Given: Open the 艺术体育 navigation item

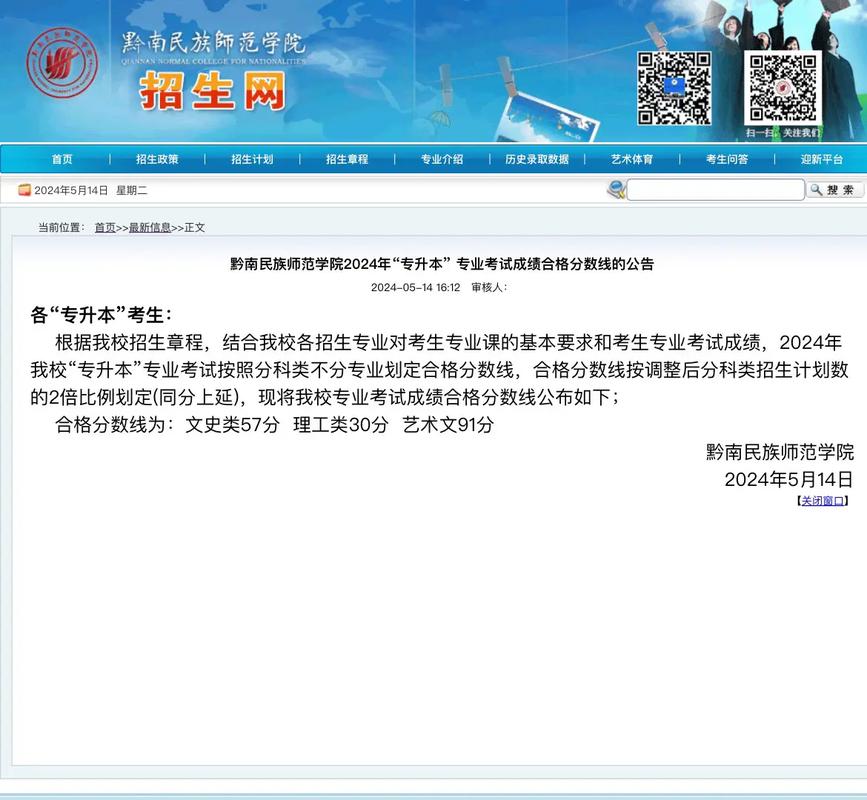Looking at the screenshot, I should tap(631, 158).
